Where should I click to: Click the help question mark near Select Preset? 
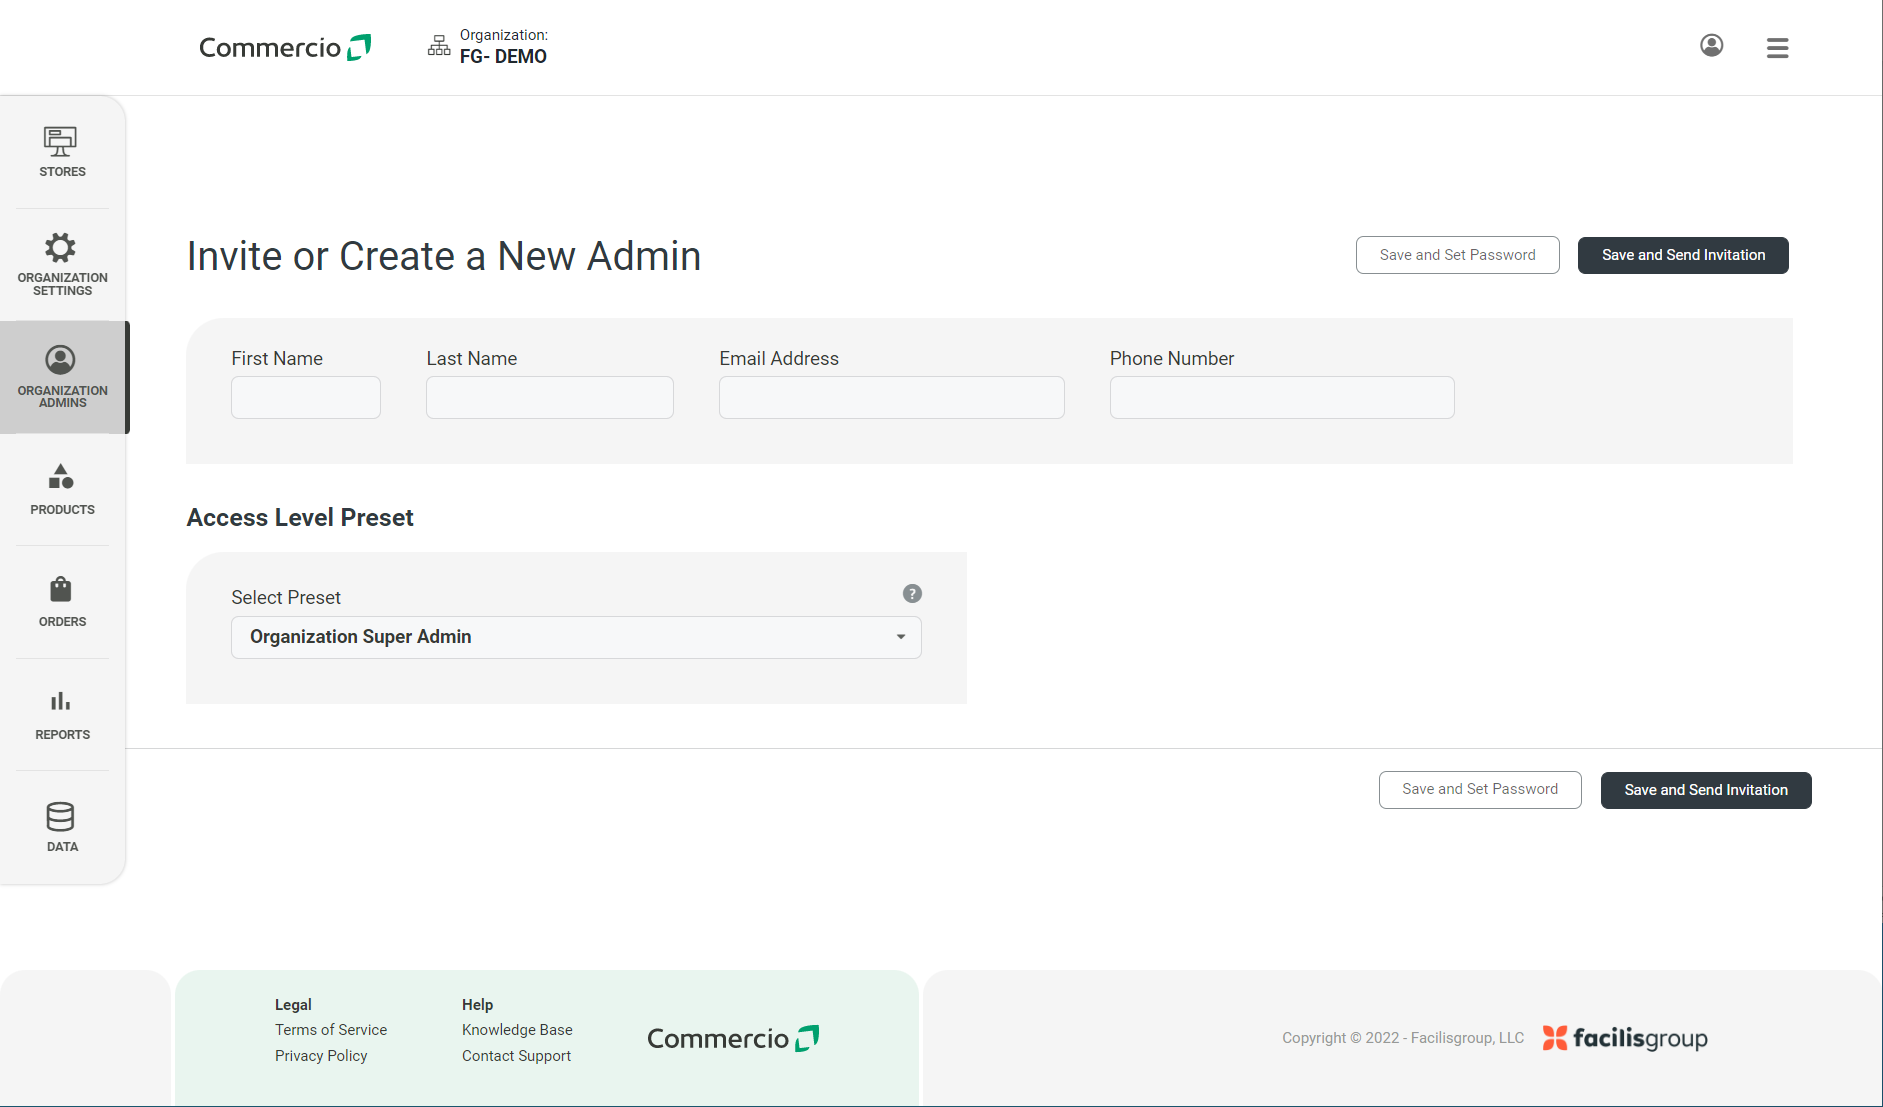point(911,593)
